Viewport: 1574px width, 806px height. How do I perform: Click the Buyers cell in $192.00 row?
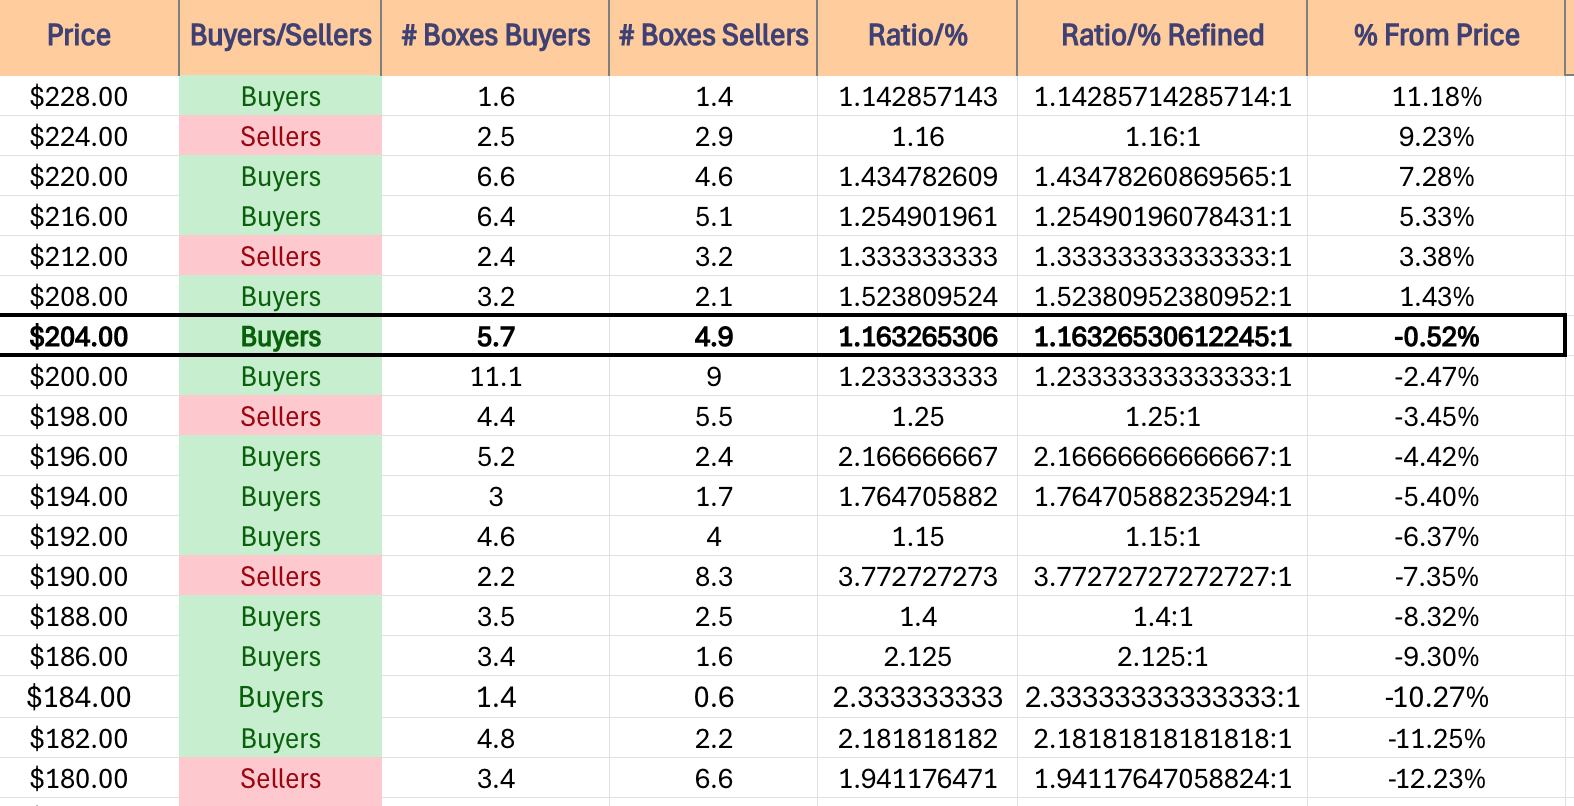click(280, 537)
